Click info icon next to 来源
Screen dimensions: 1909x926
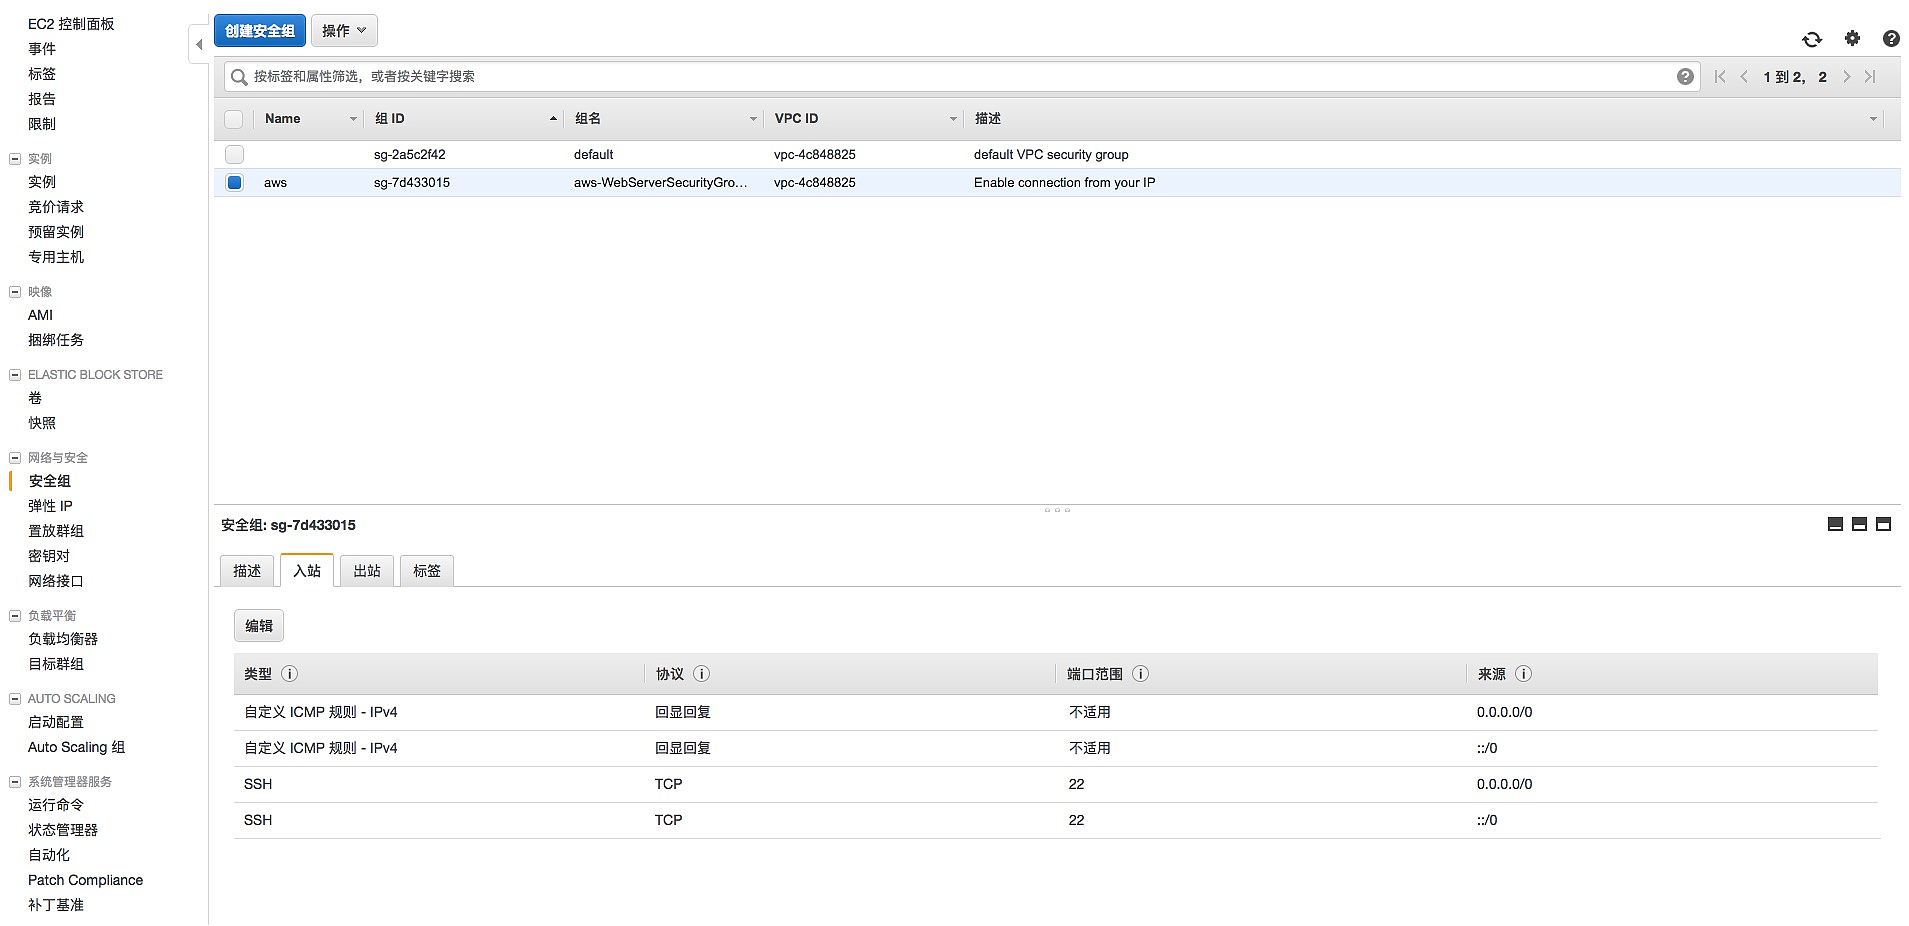pos(1523,674)
